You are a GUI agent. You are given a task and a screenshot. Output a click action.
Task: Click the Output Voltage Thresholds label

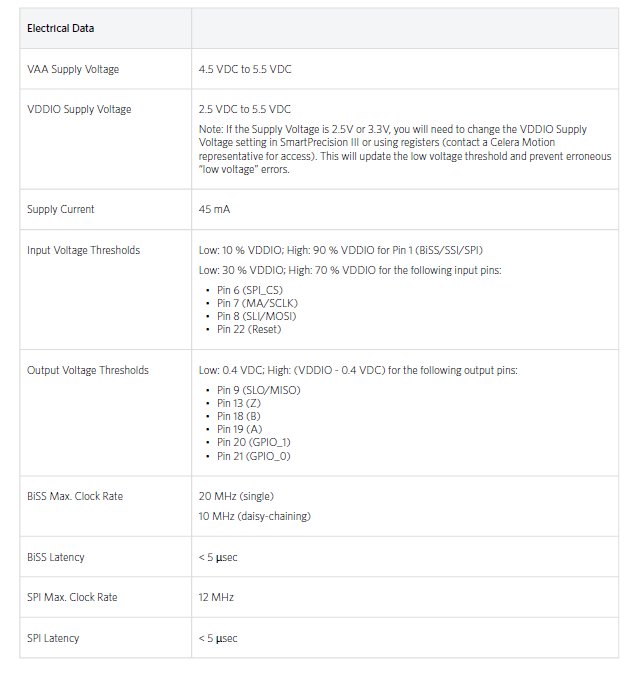click(x=88, y=370)
